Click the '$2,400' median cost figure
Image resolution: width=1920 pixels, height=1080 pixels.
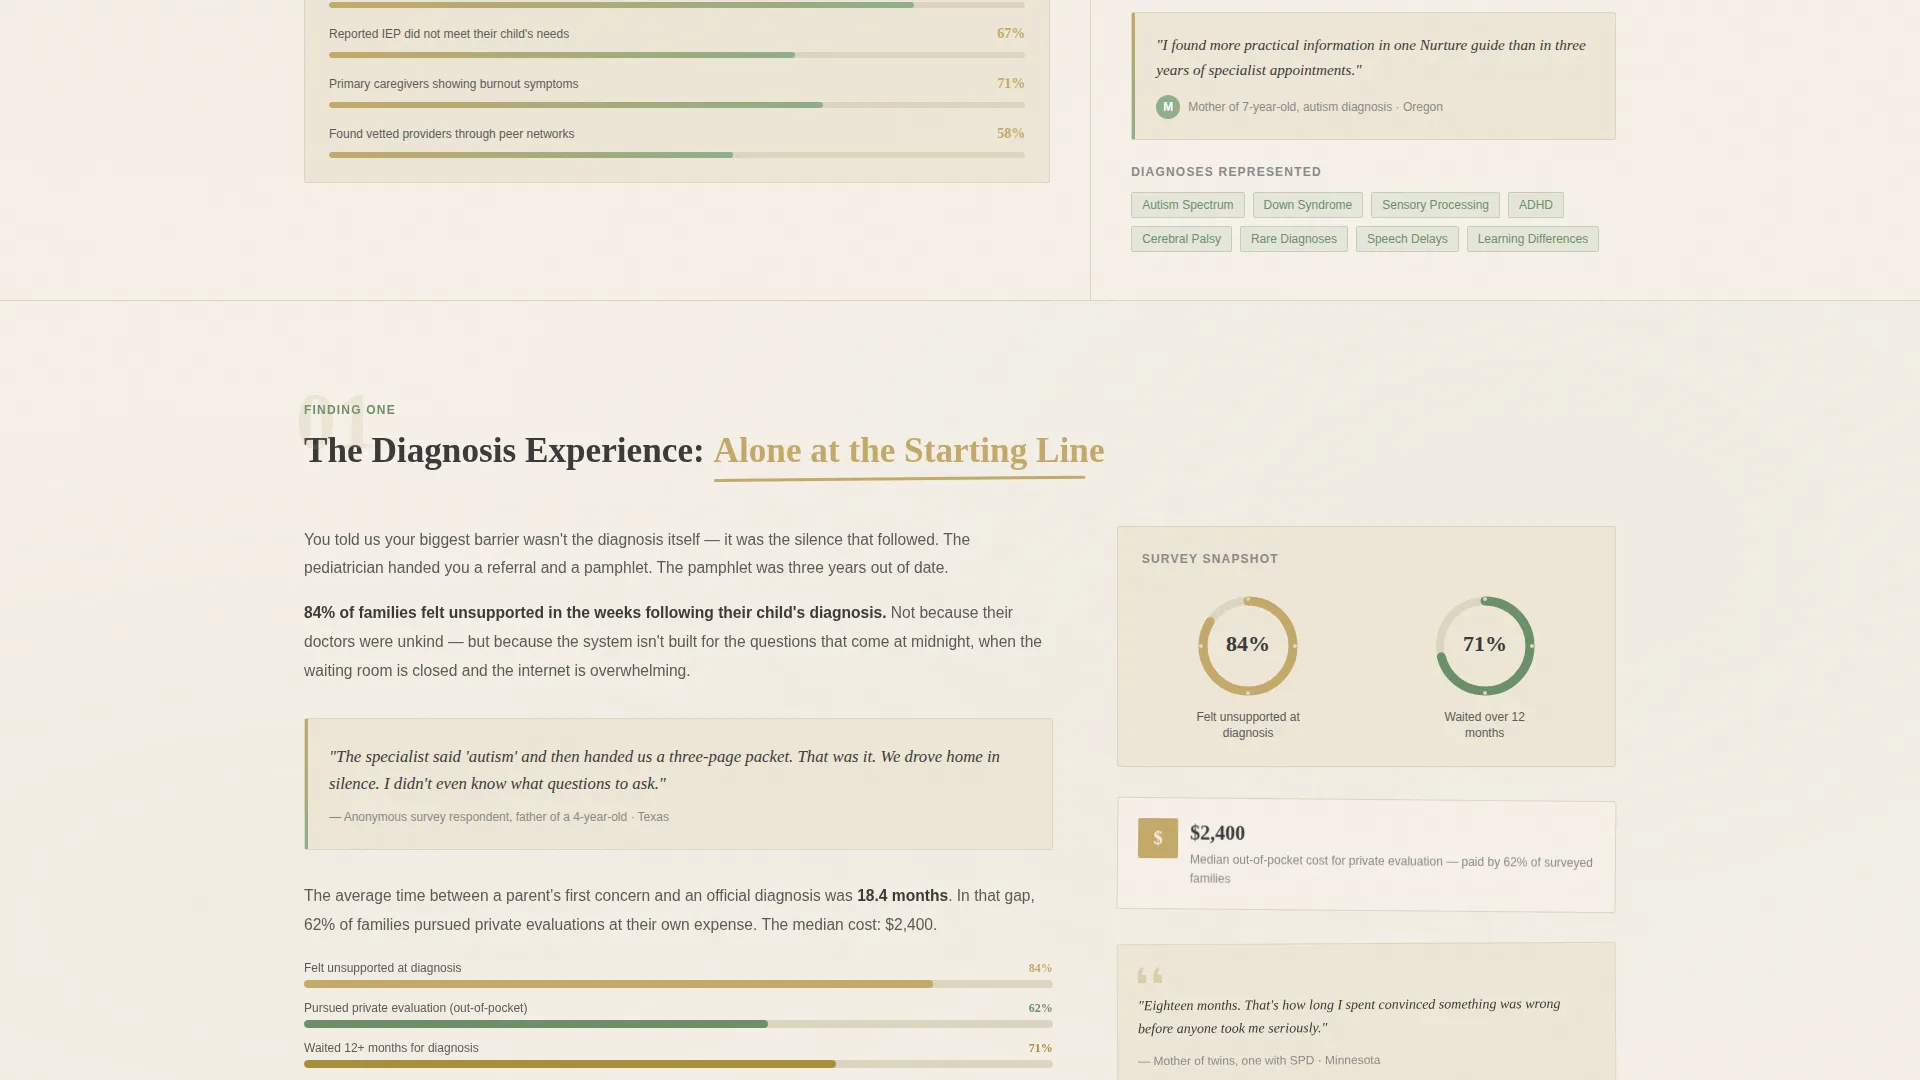coord(1217,833)
